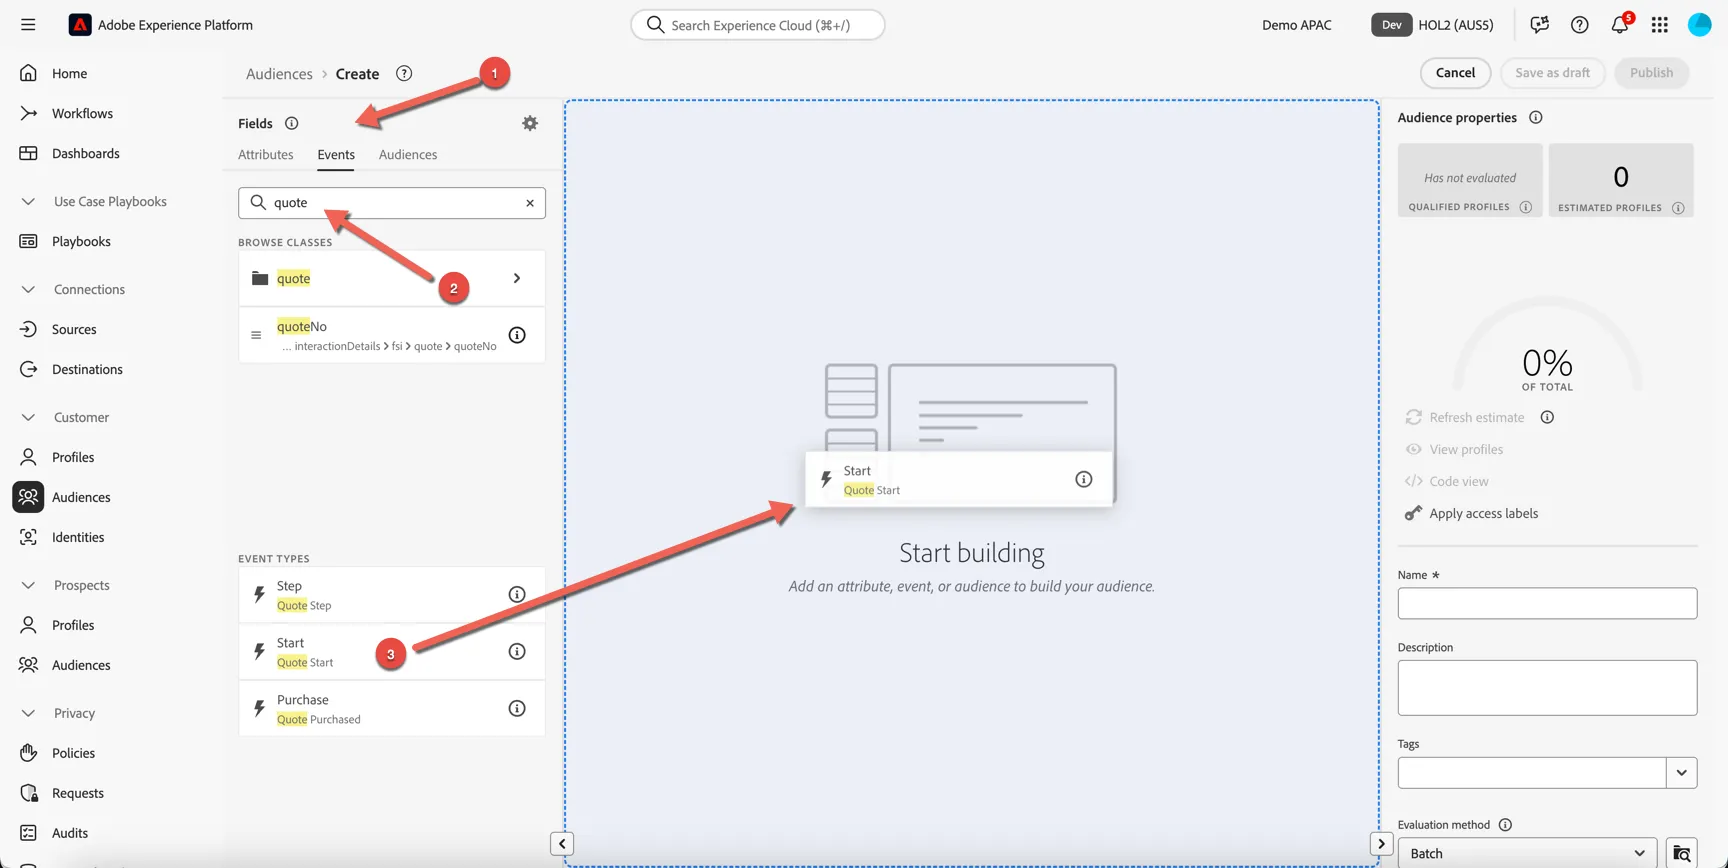
Task: Collapse the Connections nav section
Action: click(28, 289)
